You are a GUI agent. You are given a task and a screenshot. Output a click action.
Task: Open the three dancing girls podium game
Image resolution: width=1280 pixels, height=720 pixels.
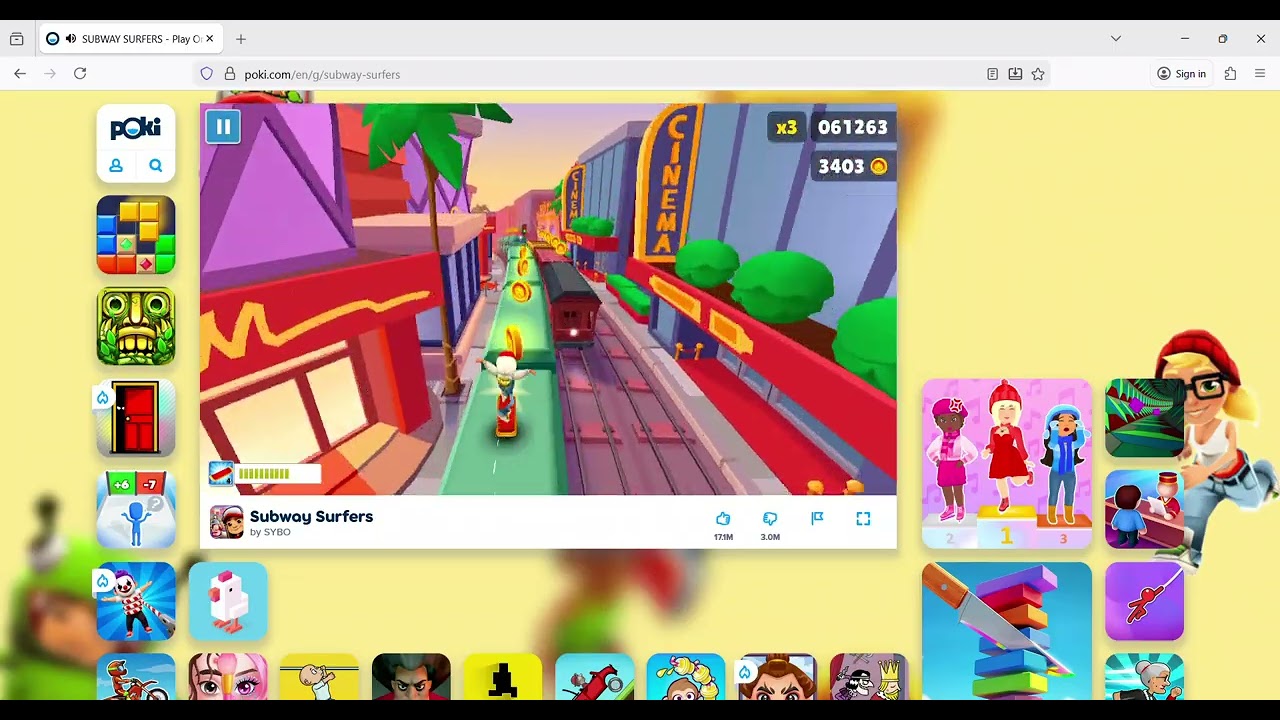pos(1007,464)
